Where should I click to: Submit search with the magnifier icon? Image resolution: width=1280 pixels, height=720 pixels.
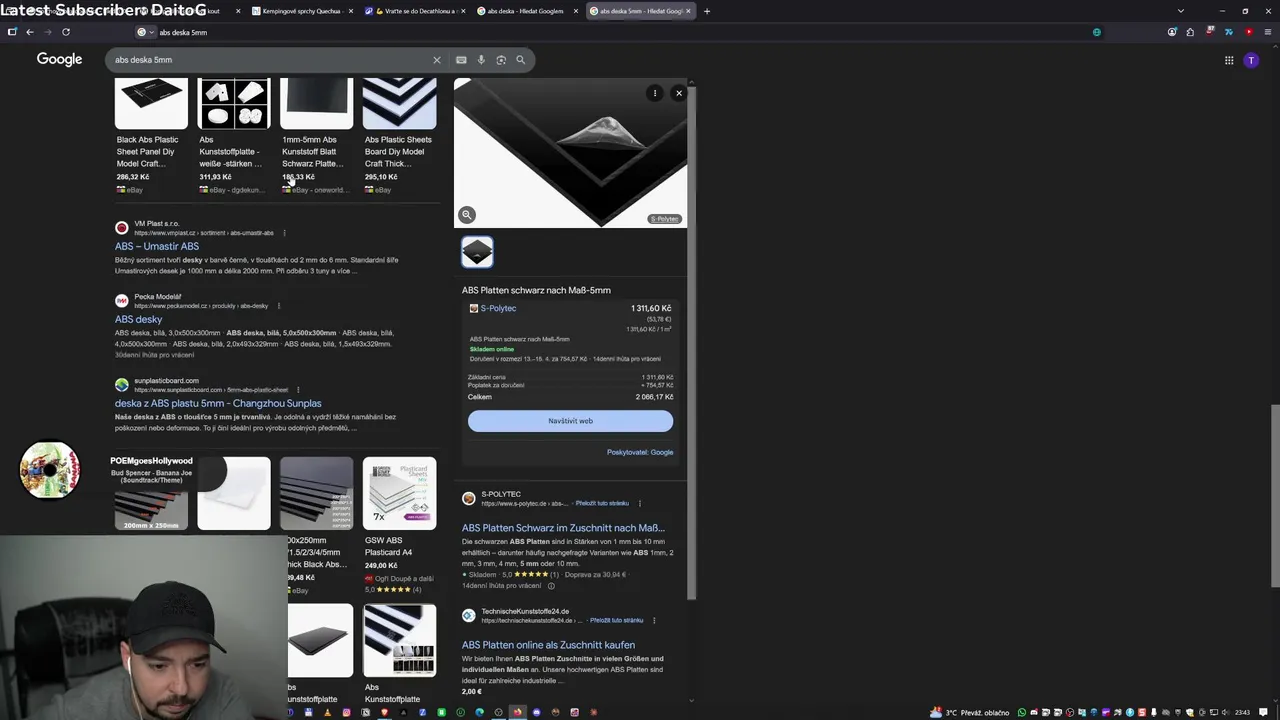pyautogui.click(x=520, y=60)
